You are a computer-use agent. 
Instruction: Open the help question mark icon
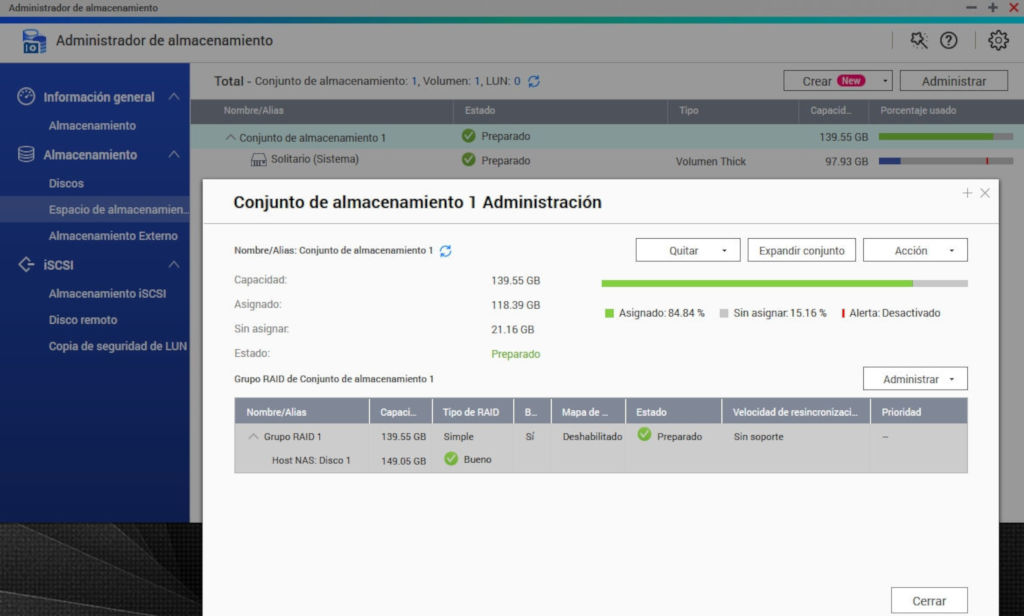[x=949, y=41]
